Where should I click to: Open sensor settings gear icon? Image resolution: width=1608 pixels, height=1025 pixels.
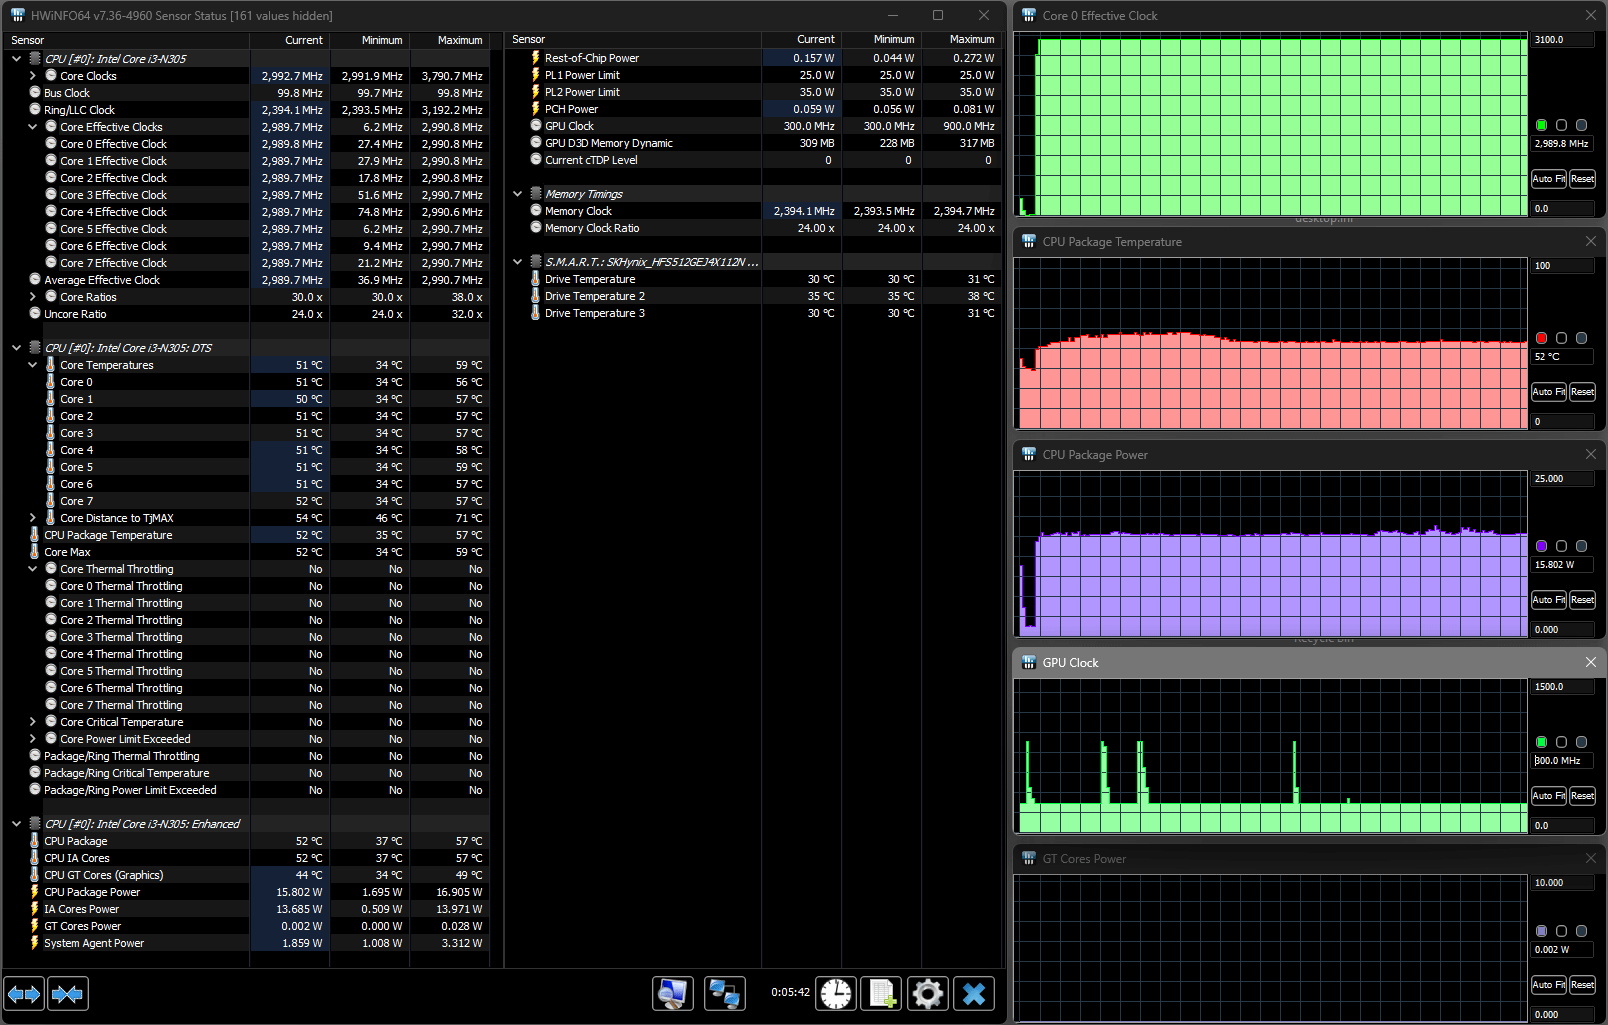[x=928, y=994]
